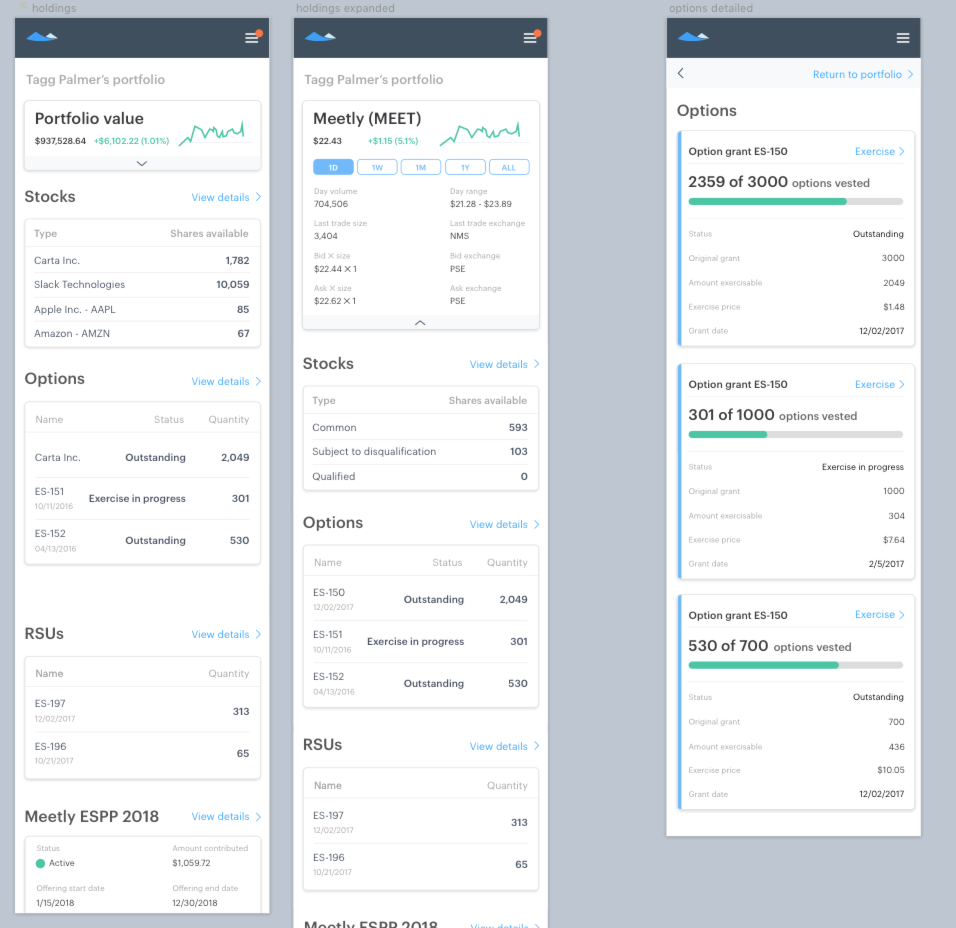
Task: Click mountain logo in options detailed header
Action: (693, 37)
